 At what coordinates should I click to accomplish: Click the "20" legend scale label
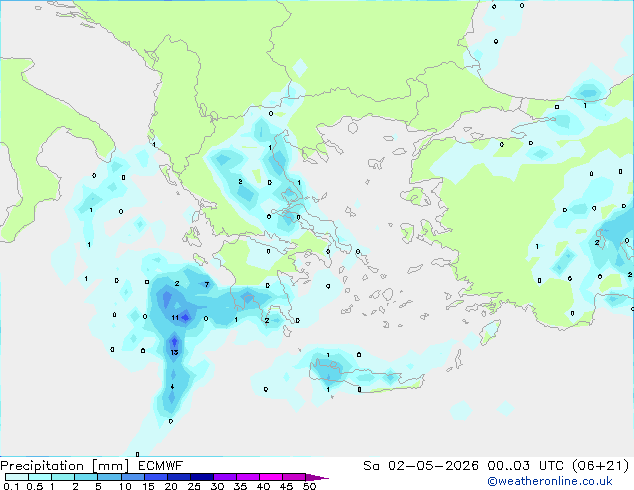[x=171, y=486]
